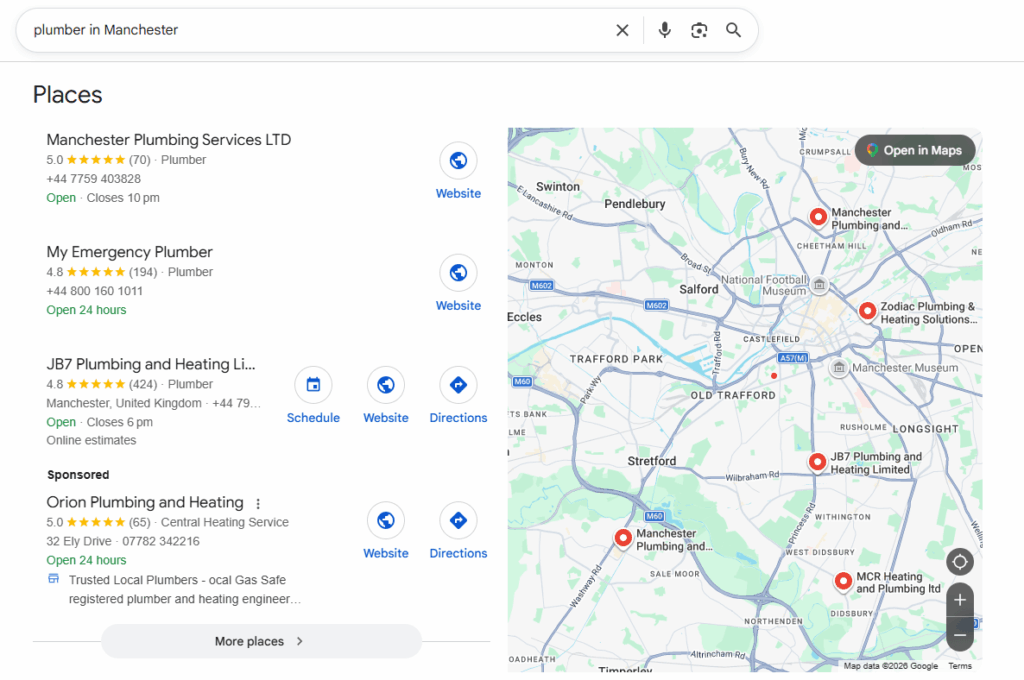Open JB7 Plumbing Schedule calendar icon
The height and width of the screenshot is (680, 1024).
pos(313,385)
